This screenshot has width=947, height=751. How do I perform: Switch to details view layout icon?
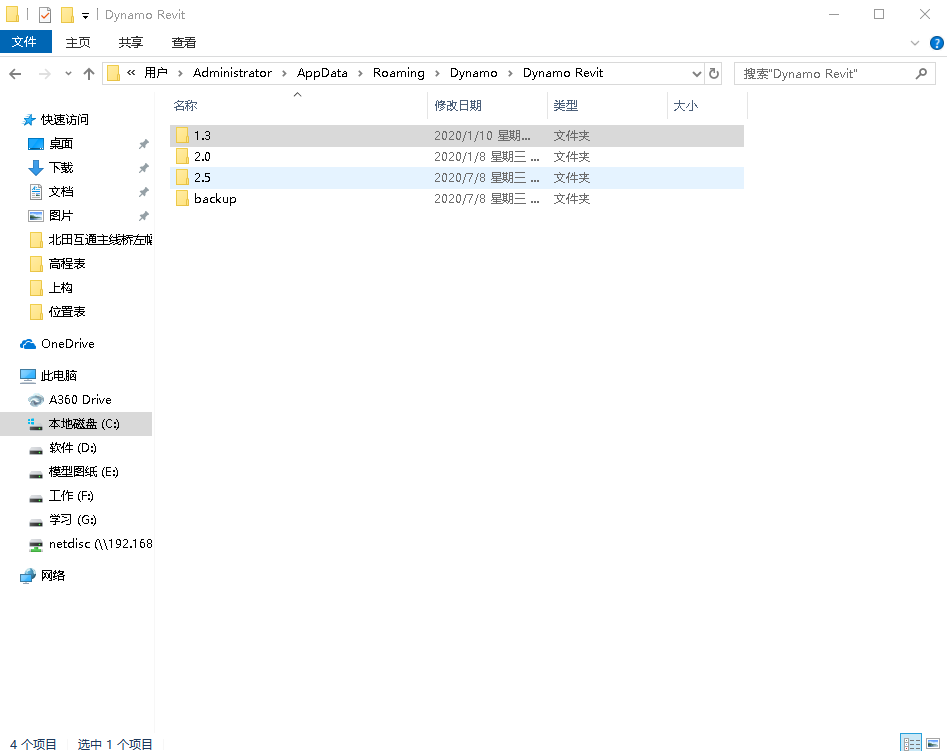(x=911, y=743)
